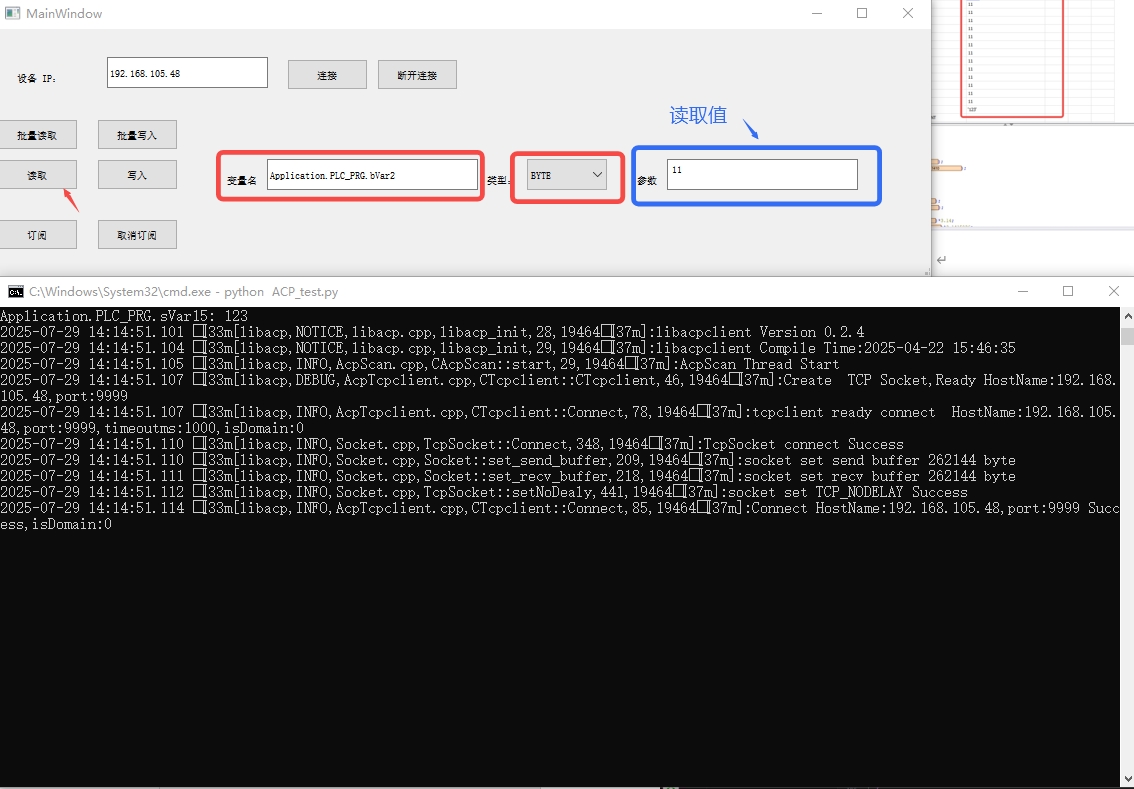This screenshot has height=789, width=1134.
Task: Click the 变量名 label
Action: coord(242,180)
